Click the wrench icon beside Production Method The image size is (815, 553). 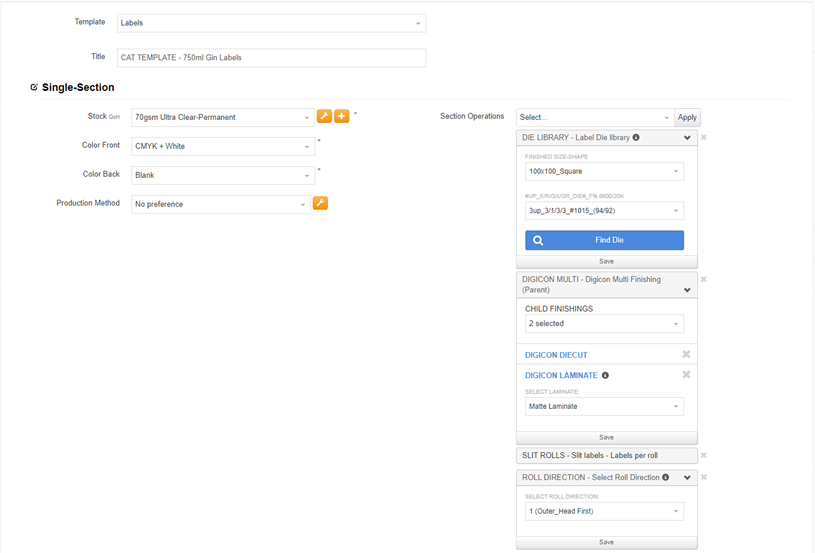coord(320,203)
